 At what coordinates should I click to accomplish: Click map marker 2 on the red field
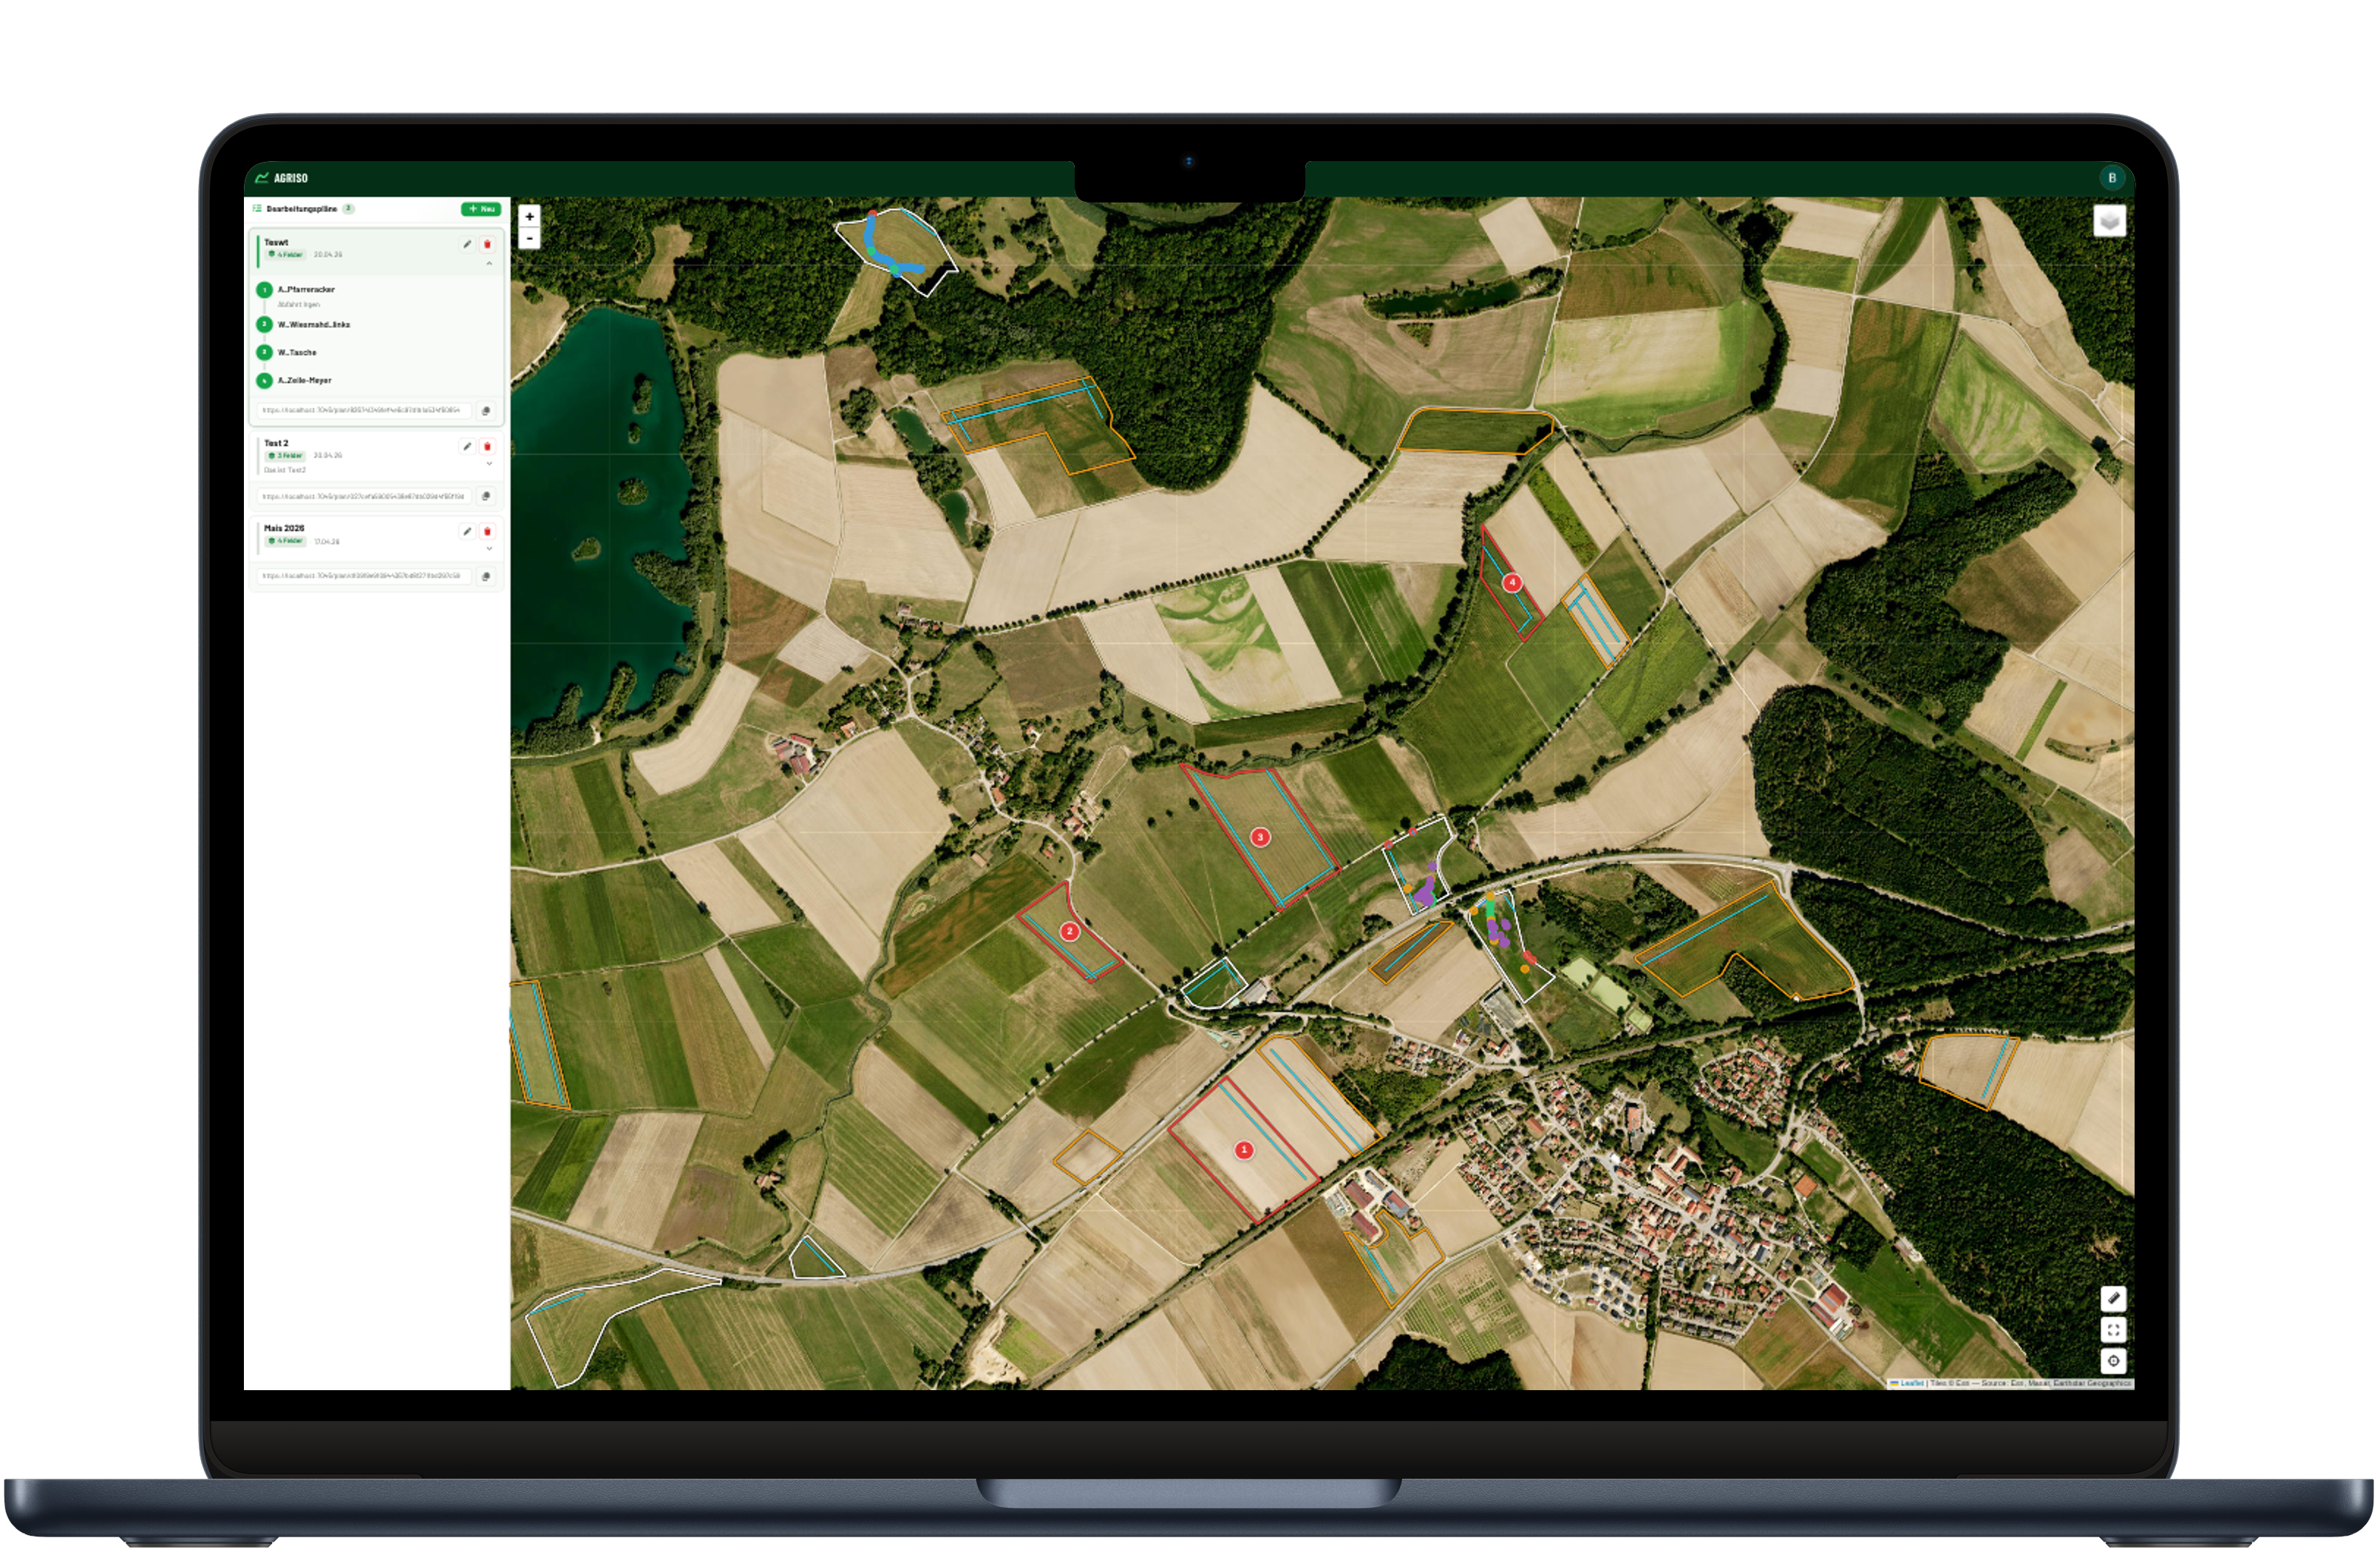coord(1069,932)
